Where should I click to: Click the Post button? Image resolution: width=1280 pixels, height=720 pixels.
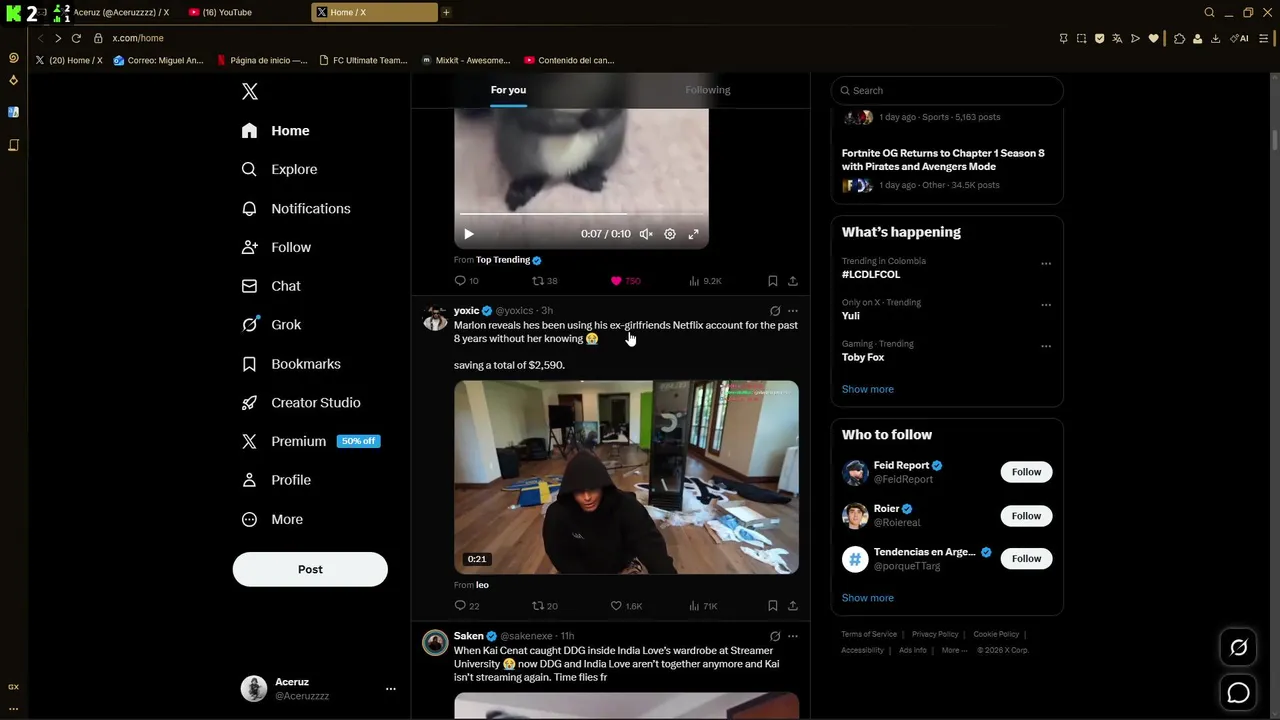310,569
